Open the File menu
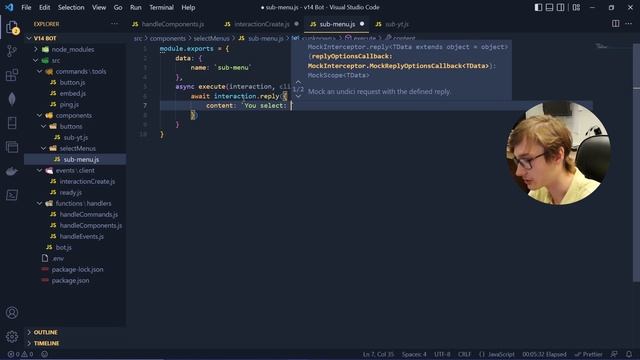The height and width of the screenshot is (360, 640). pos(26,7)
